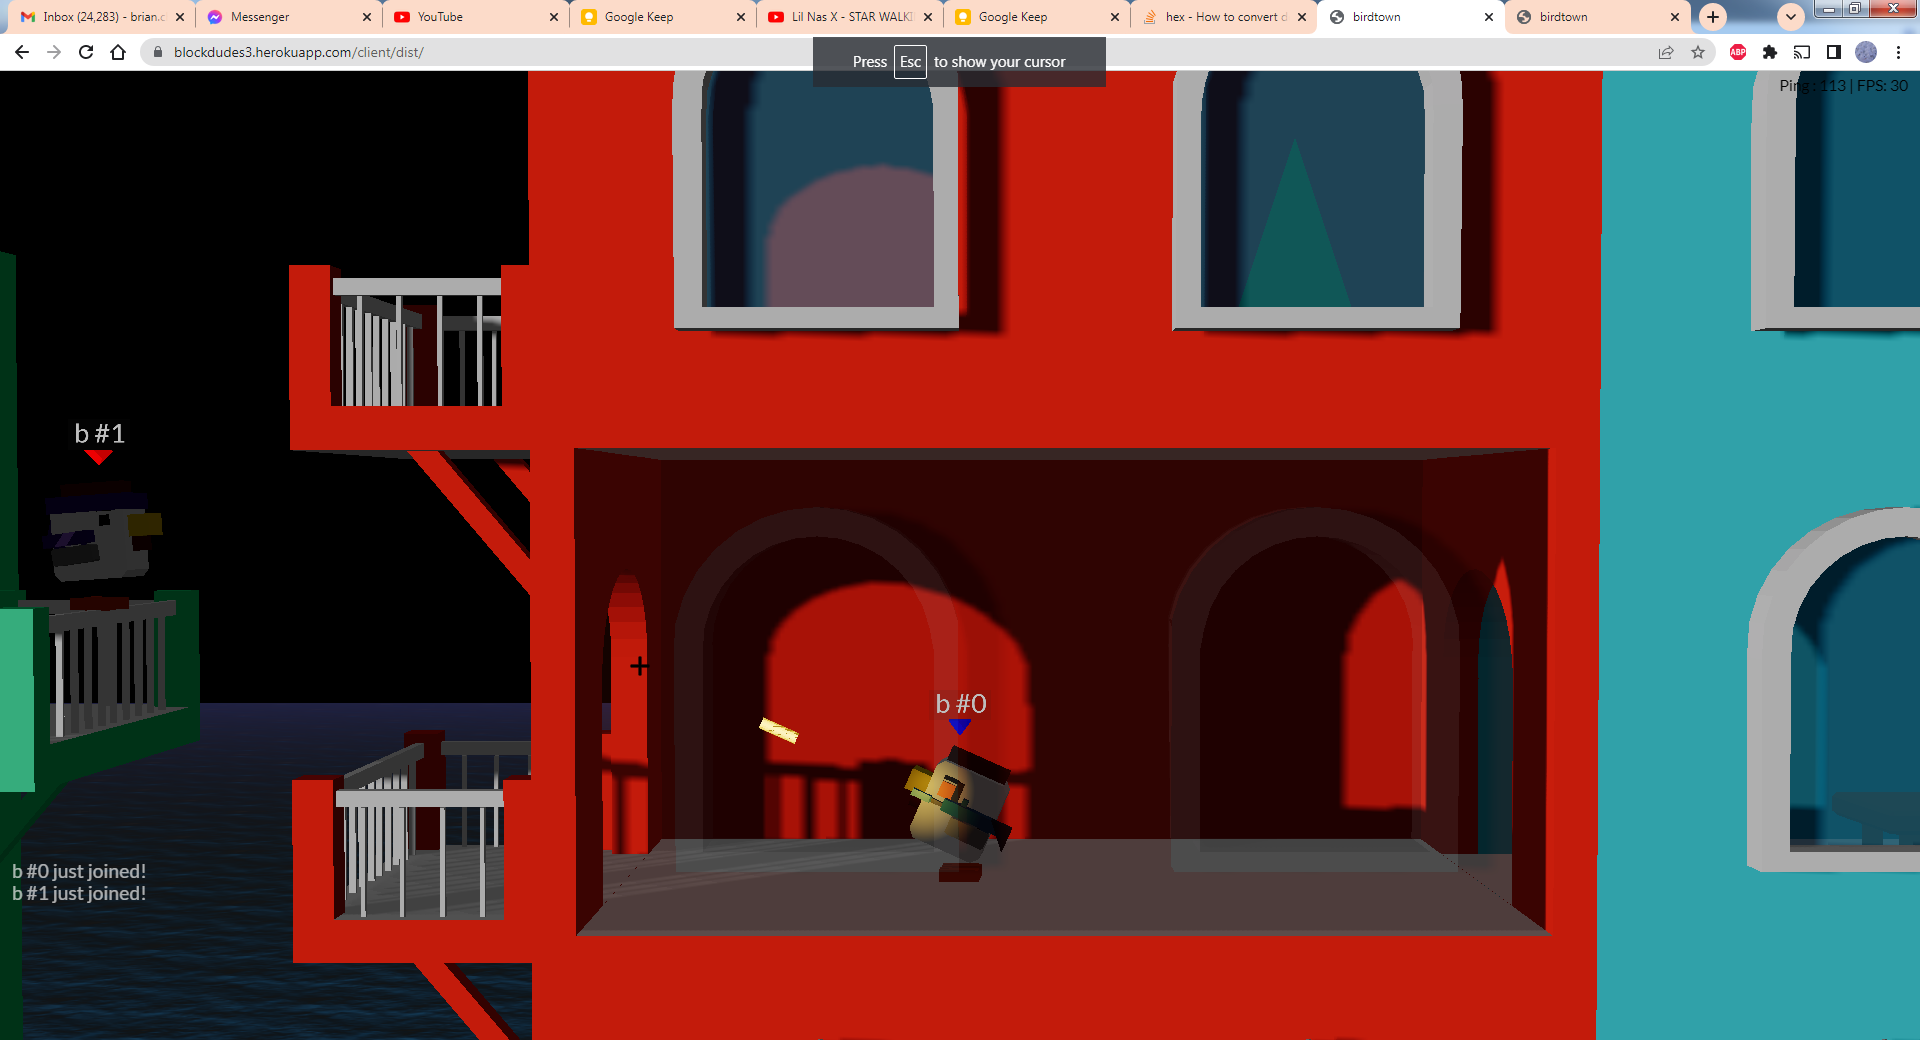
Task: Open Chrome three-dot menu
Action: (1898, 52)
